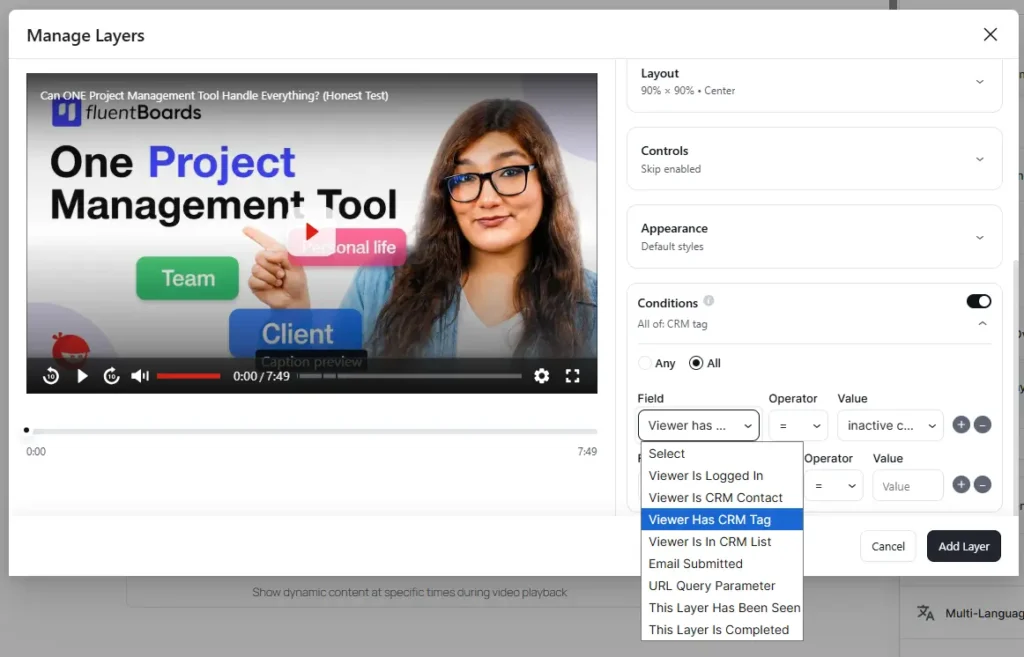Click the Cancel button

click(888, 546)
